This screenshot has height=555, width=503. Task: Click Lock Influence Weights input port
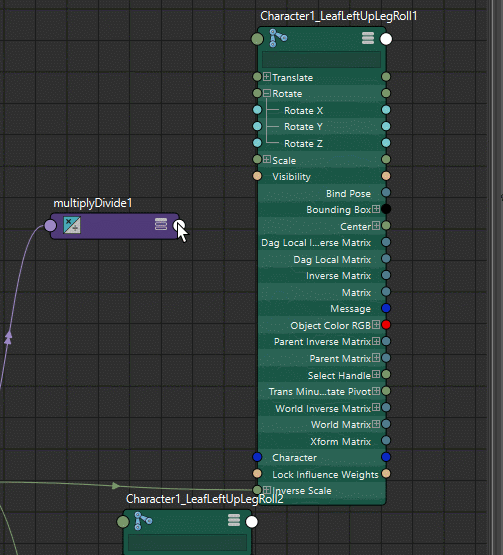[x=257, y=474]
